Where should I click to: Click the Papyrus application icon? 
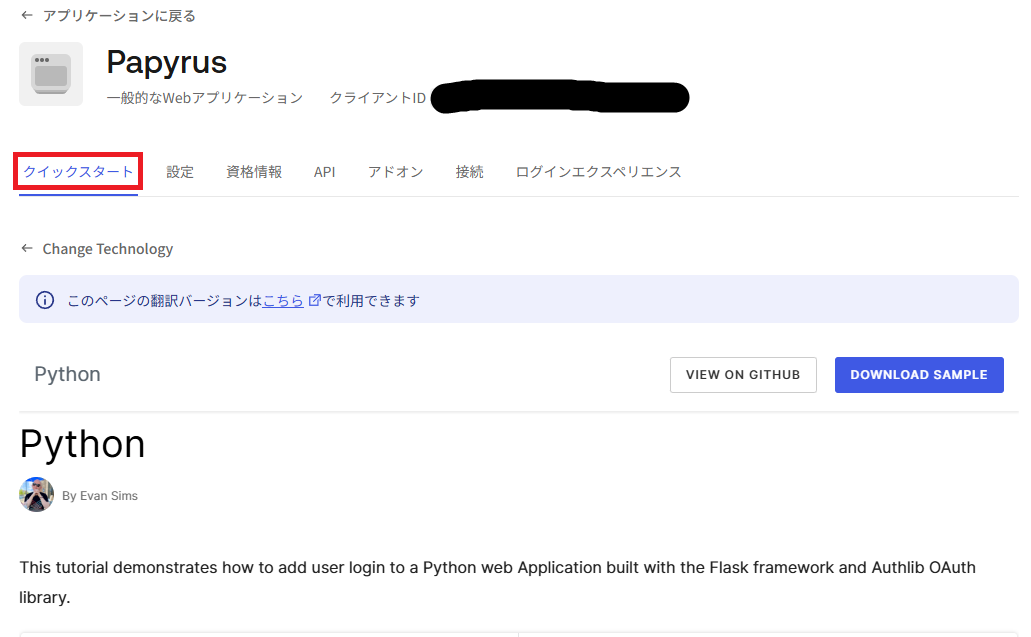click(x=51, y=74)
